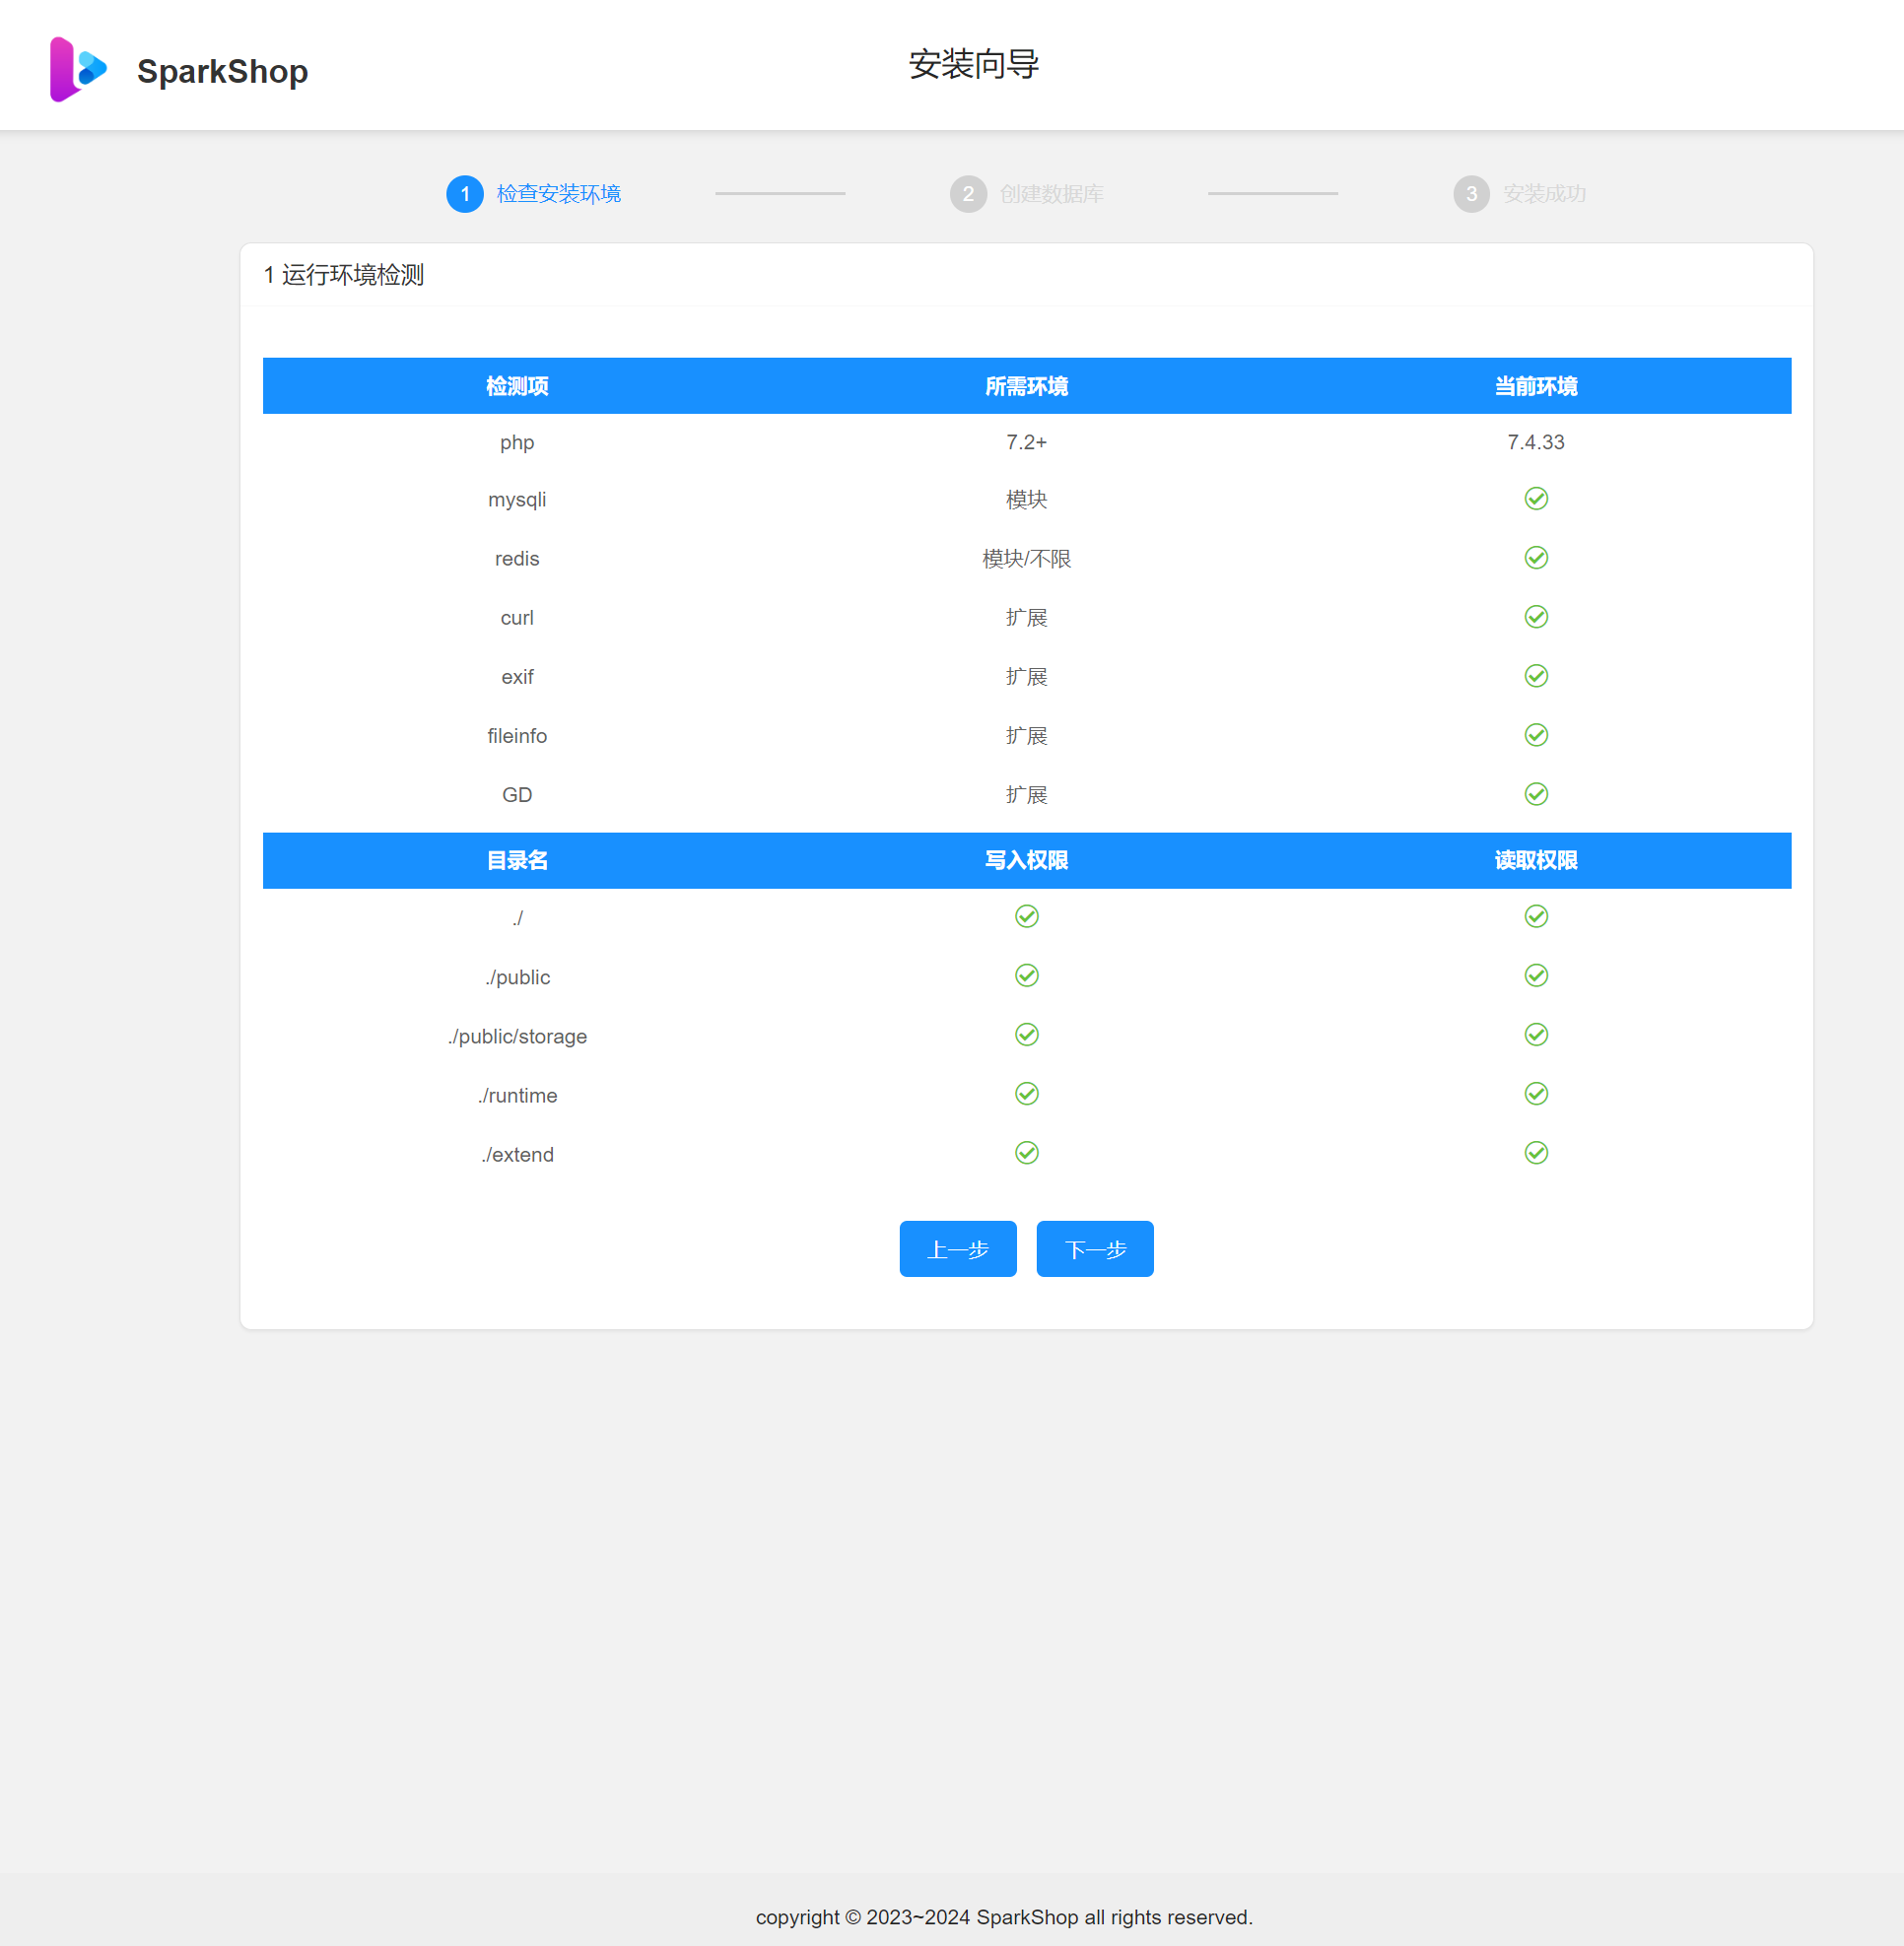Click the mysqli green check icon
This screenshot has height=1946, width=1904.
click(x=1535, y=499)
